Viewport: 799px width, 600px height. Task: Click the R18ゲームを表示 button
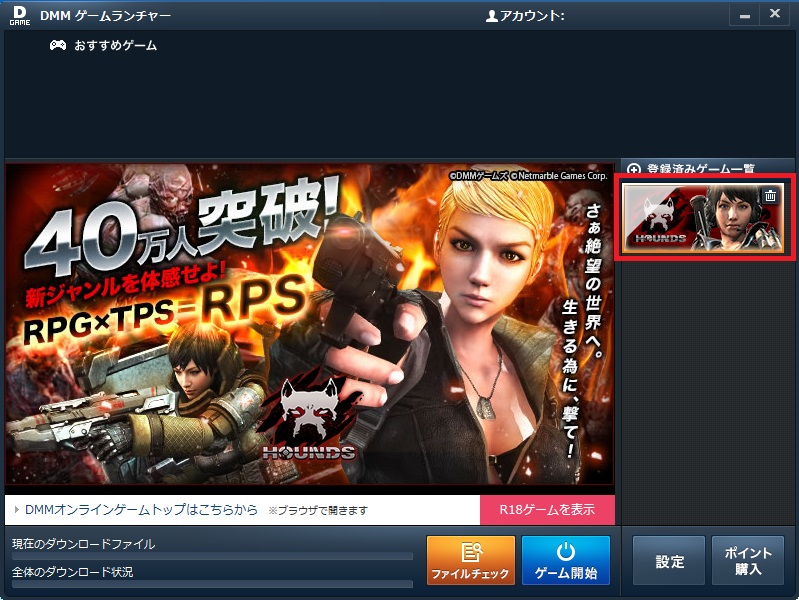[x=547, y=509]
